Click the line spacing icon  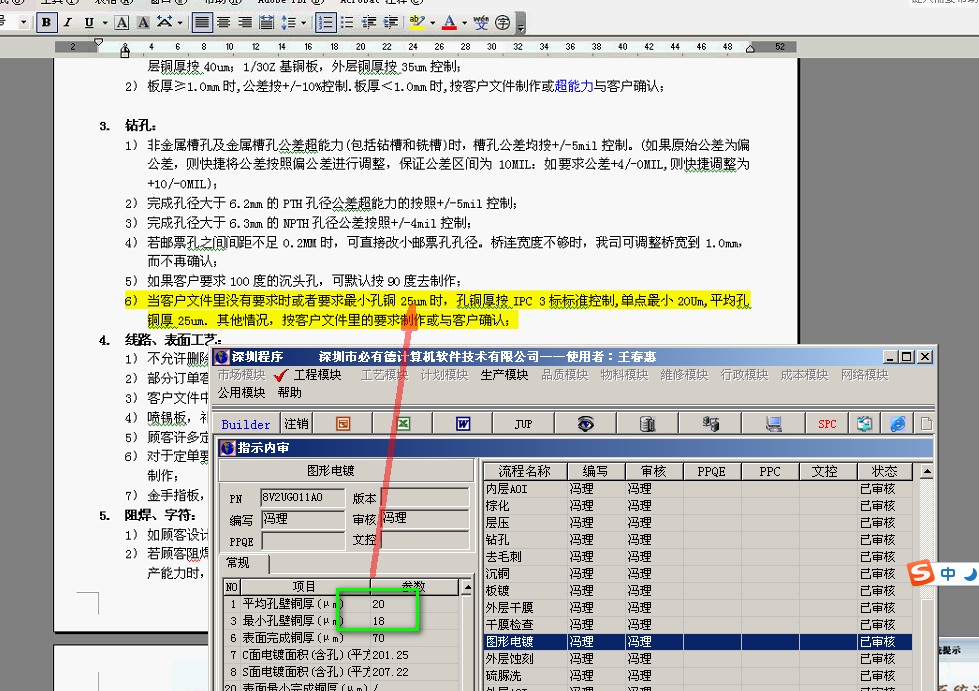tap(288, 23)
